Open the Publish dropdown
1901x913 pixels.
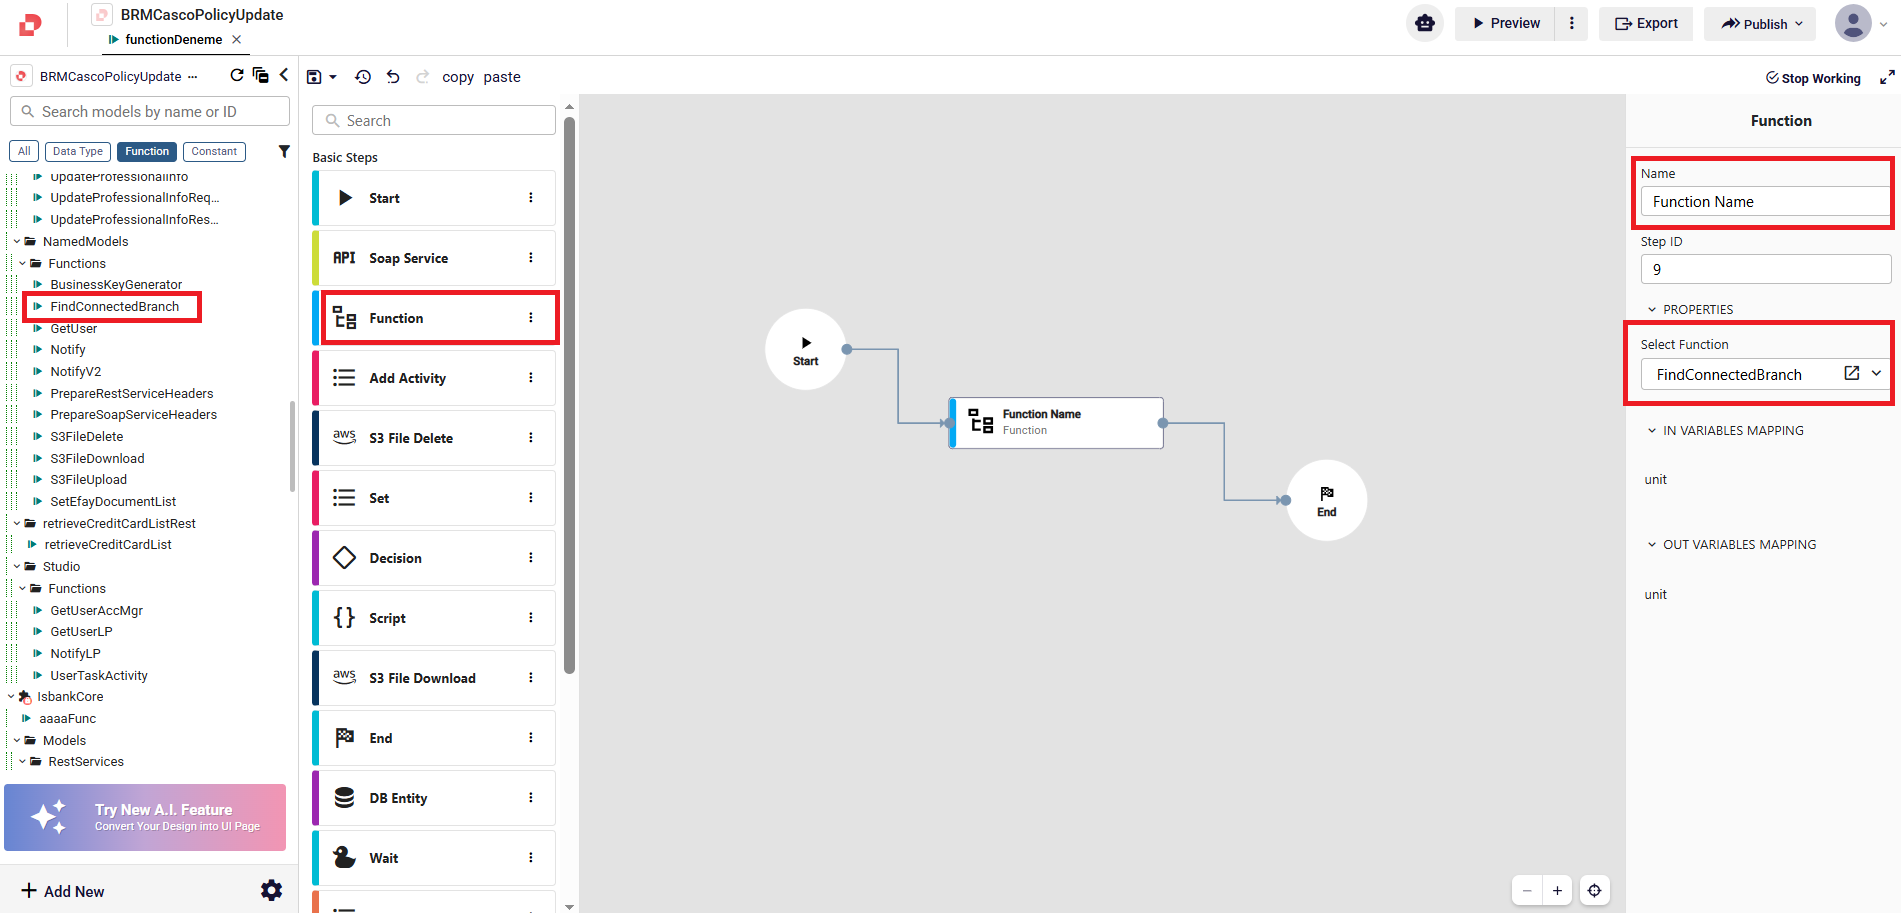point(1761,23)
